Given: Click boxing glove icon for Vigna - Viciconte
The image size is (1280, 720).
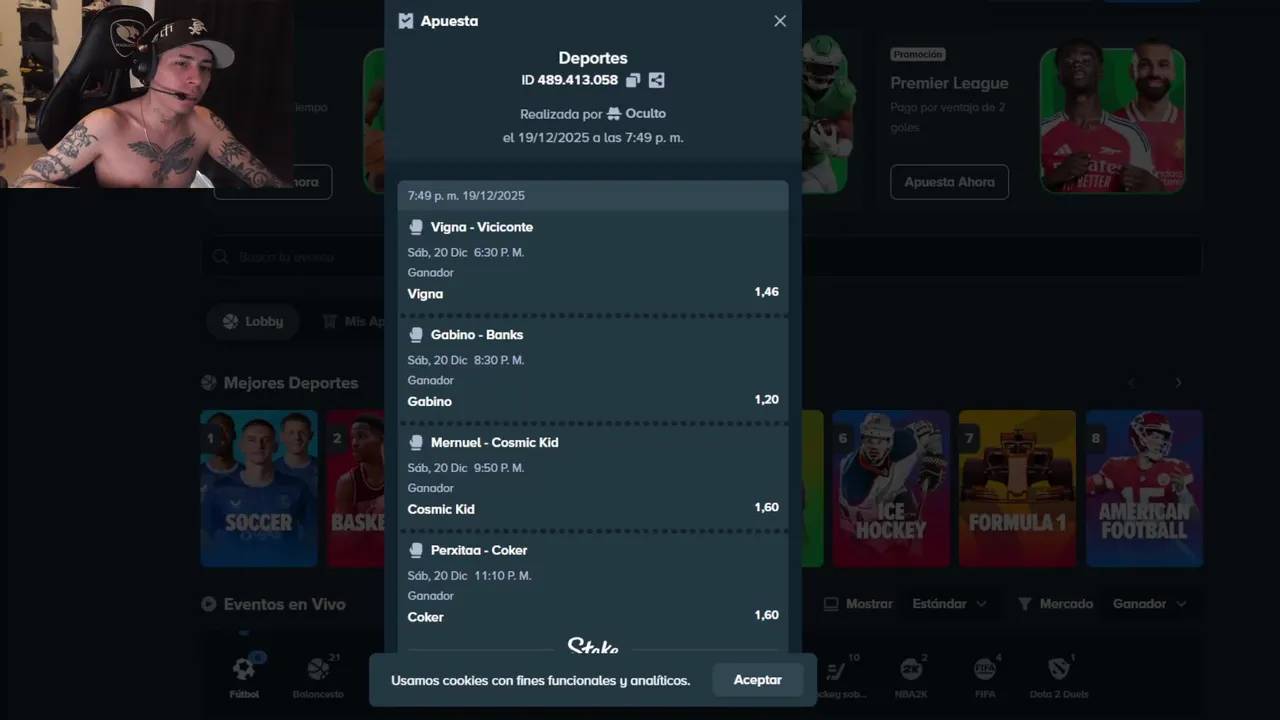Looking at the screenshot, I should [x=416, y=227].
